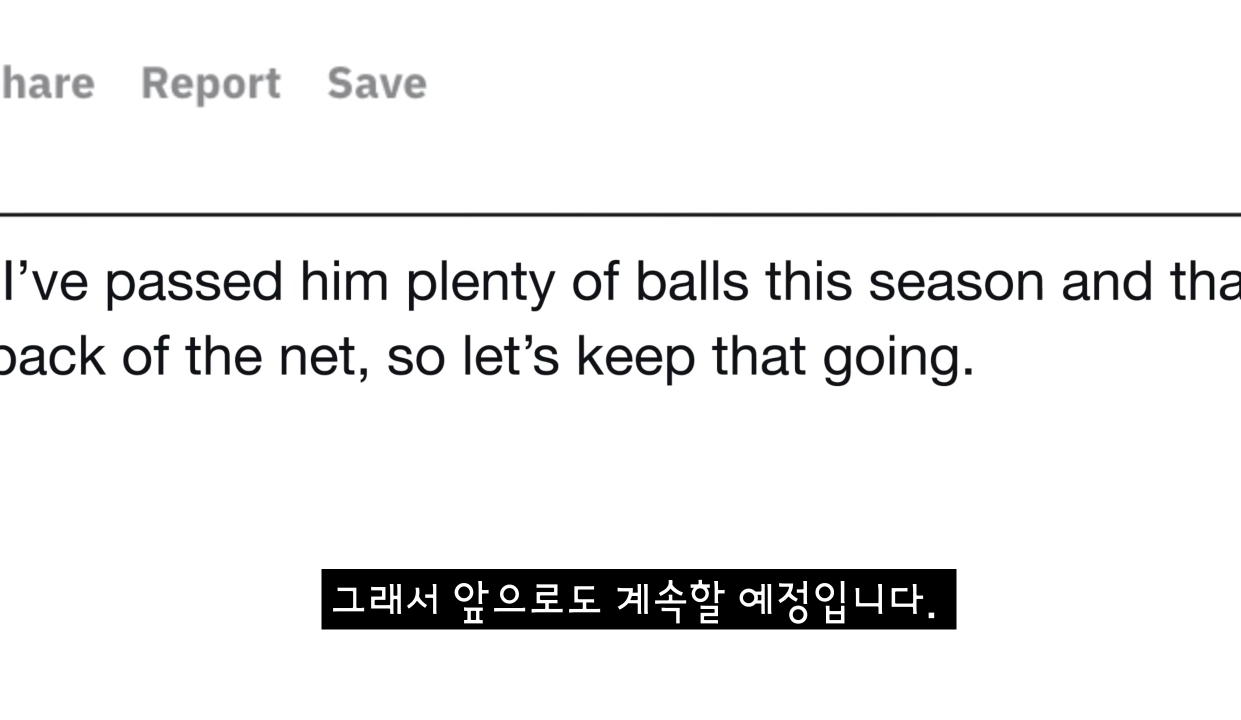
Task: Save this comment
Action: [x=376, y=83]
